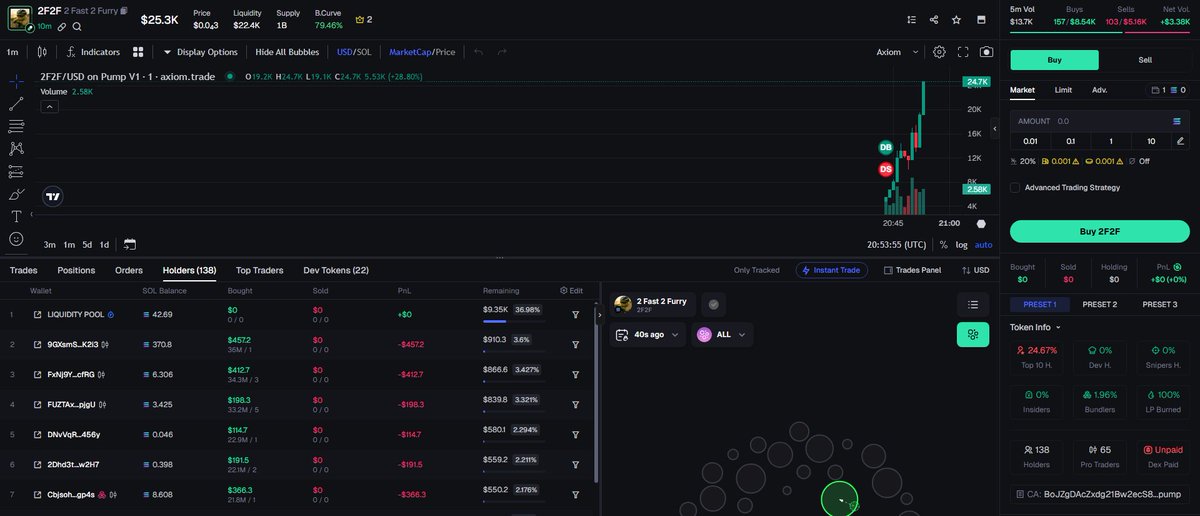Edit the quick buy amount presets
The width and height of the screenshot is (1200, 516).
[x=1180, y=141]
